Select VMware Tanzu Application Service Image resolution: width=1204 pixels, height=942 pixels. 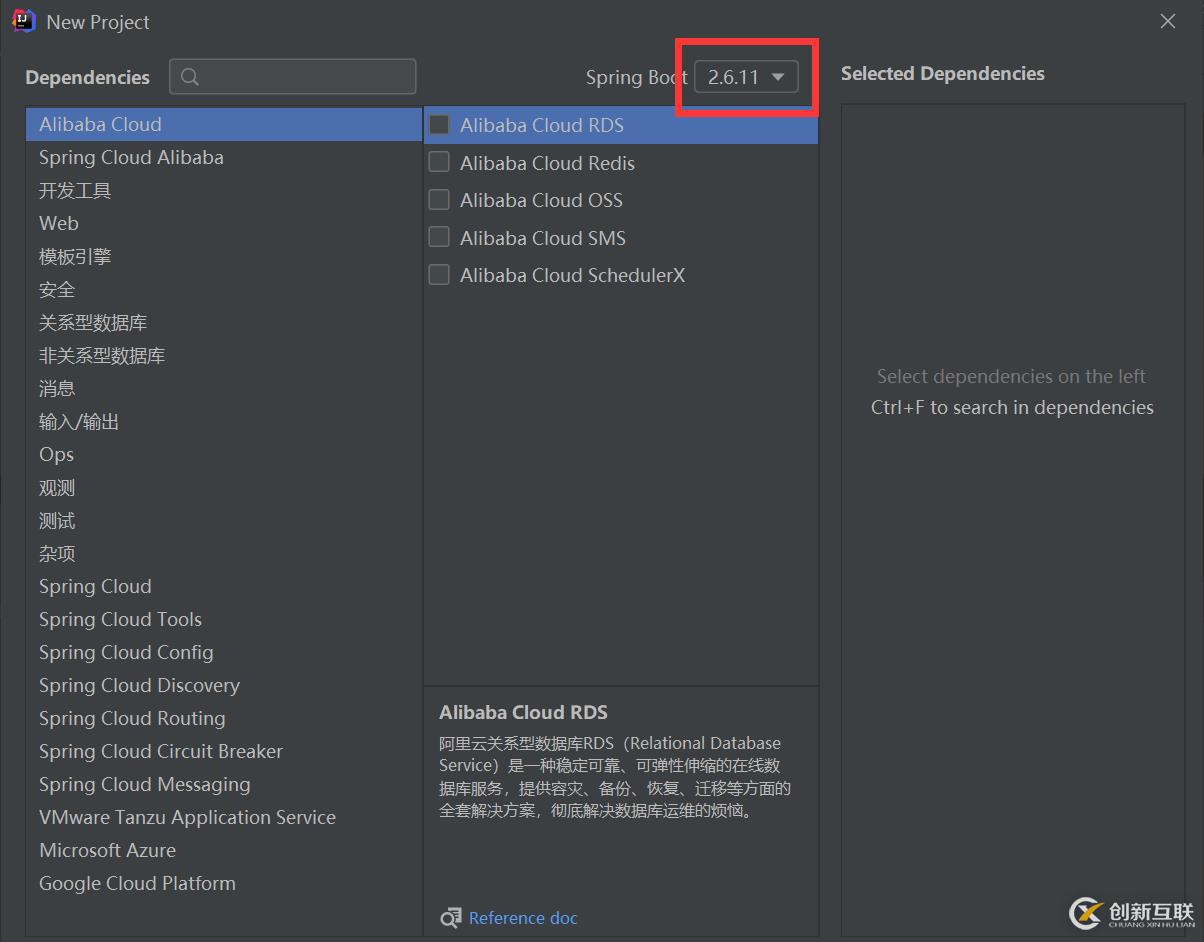(224, 817)
